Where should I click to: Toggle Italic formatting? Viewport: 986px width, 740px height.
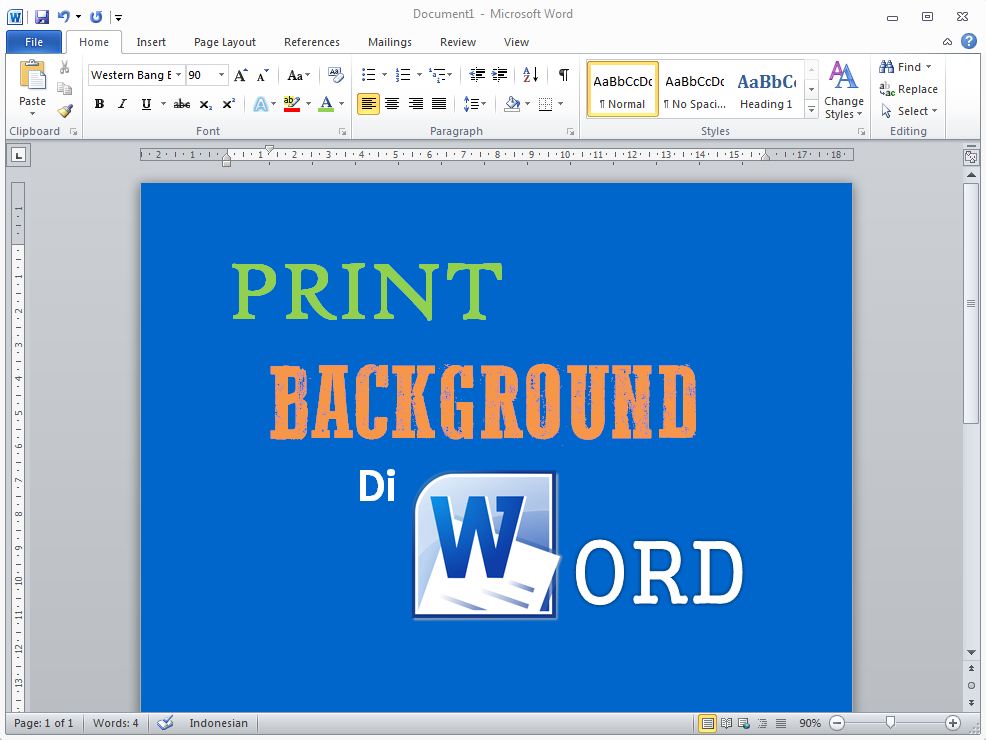(123, 104)
